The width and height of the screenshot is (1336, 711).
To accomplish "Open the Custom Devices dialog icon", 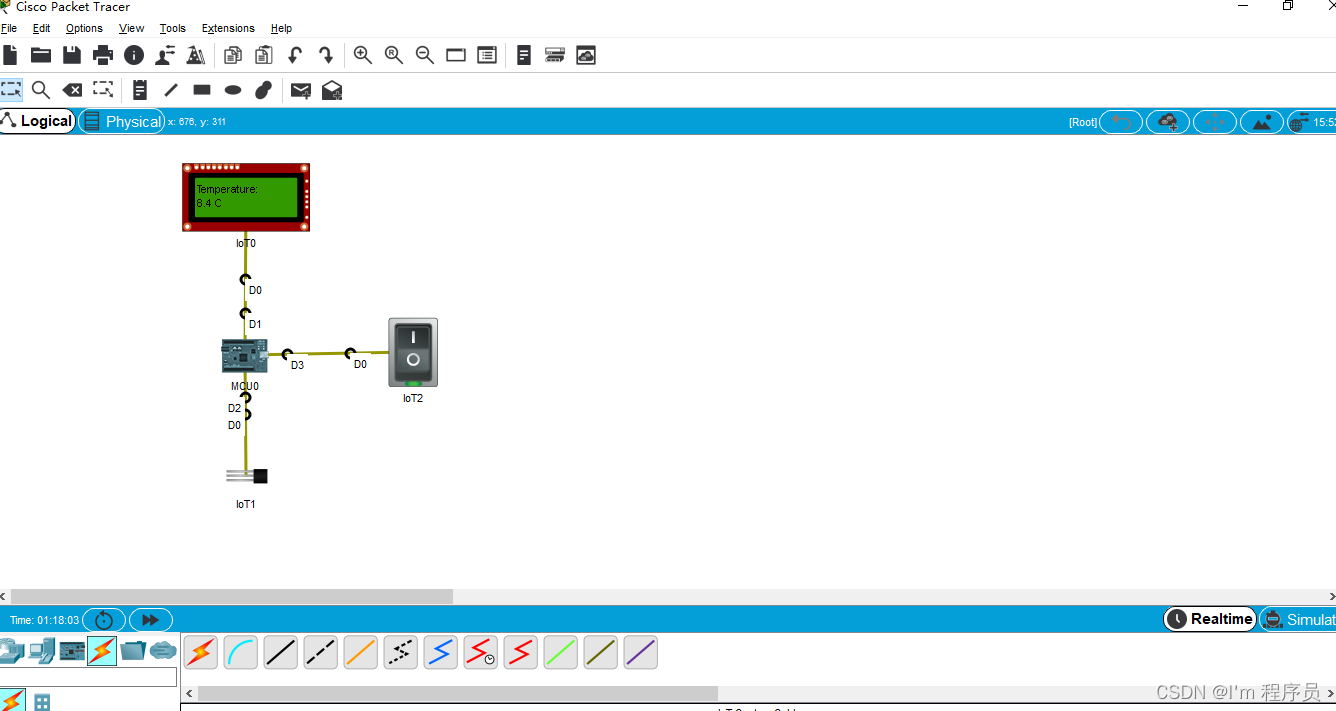I will 487,55.
